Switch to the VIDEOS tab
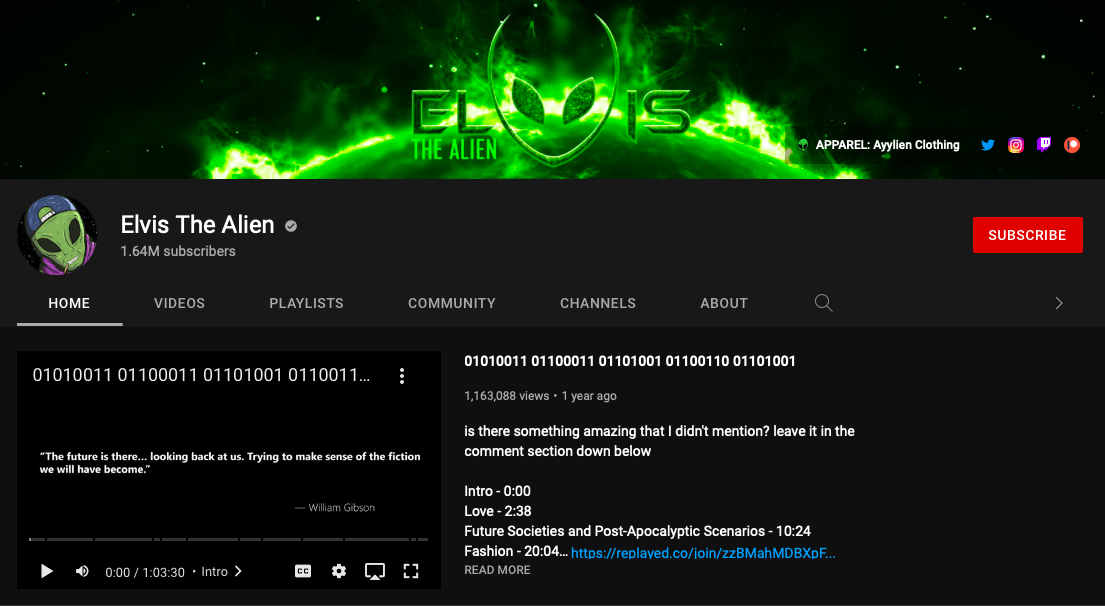 tap(180, 304)
